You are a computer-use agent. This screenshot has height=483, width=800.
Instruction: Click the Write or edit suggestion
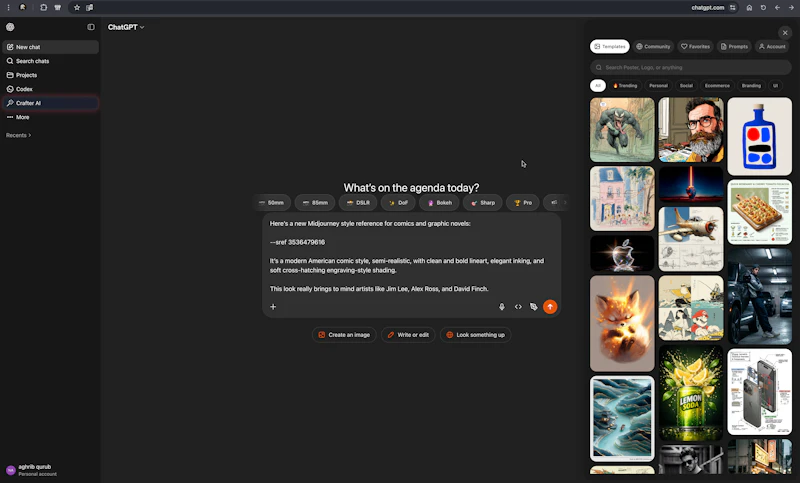click(408, 335)
